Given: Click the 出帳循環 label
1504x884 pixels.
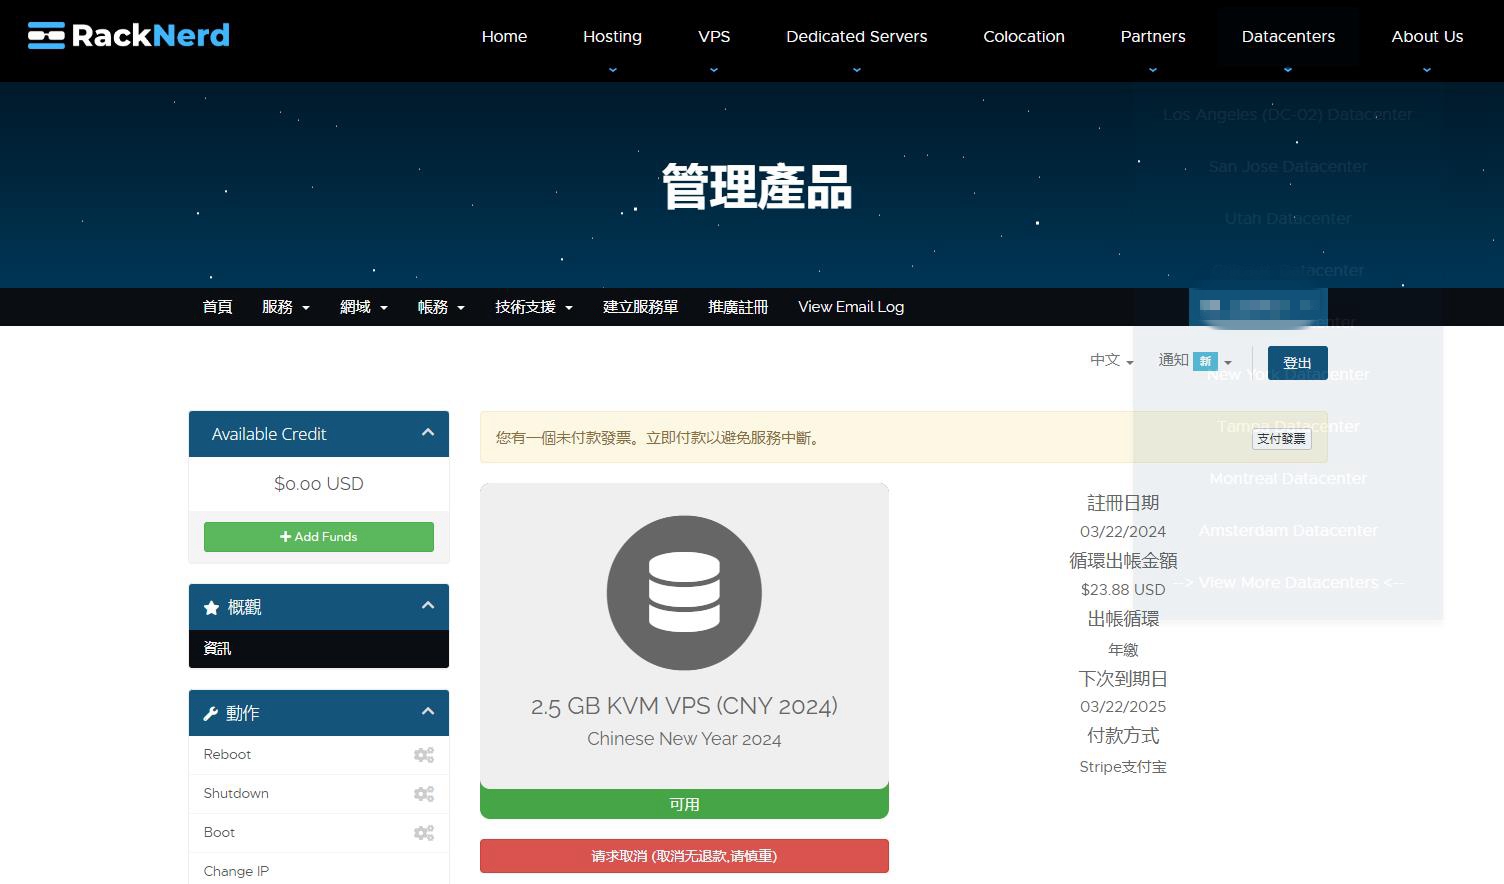Looking at the screenshot, I should (x=1123, y=619).
